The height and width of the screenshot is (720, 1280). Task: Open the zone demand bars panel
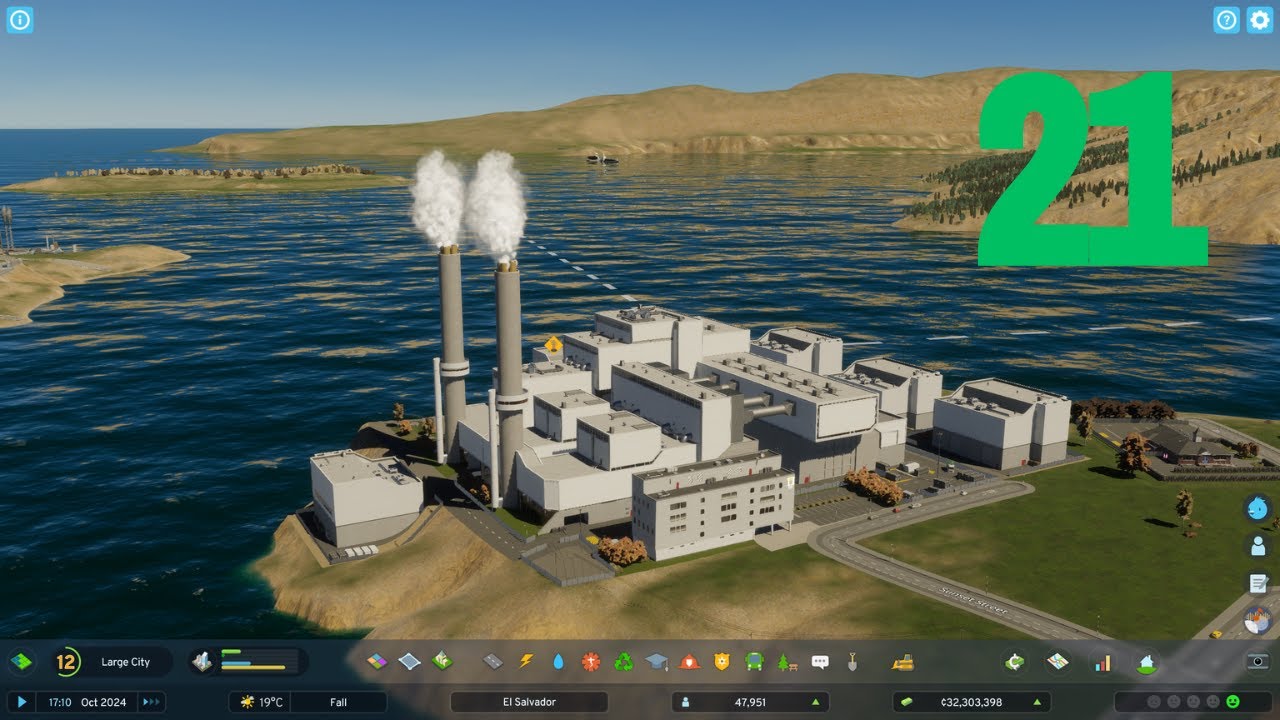pos(248,662)
